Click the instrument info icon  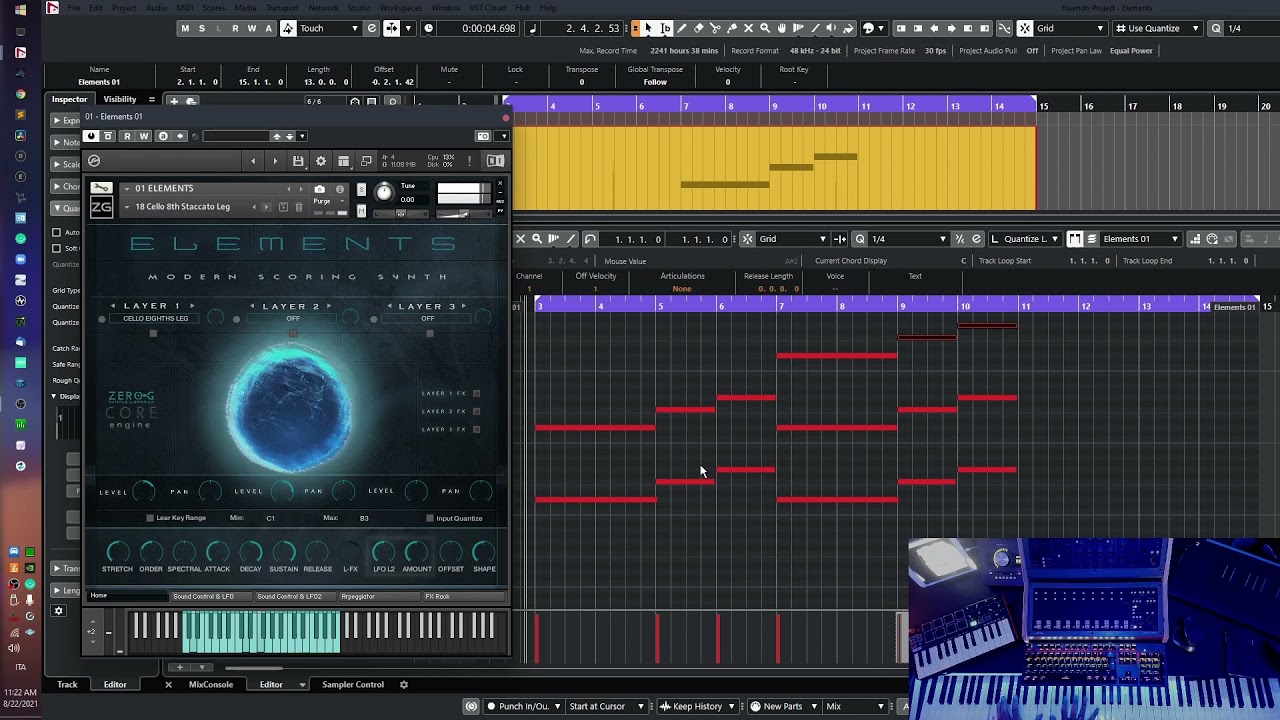point(340,189)
